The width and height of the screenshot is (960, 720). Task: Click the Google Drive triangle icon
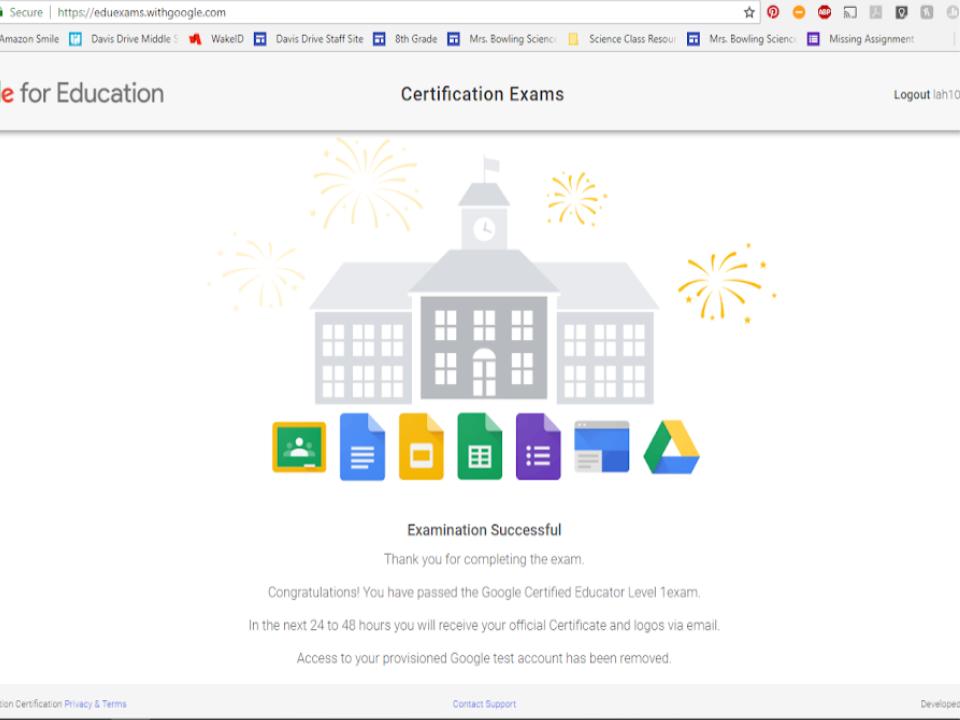tap(672, 447)
